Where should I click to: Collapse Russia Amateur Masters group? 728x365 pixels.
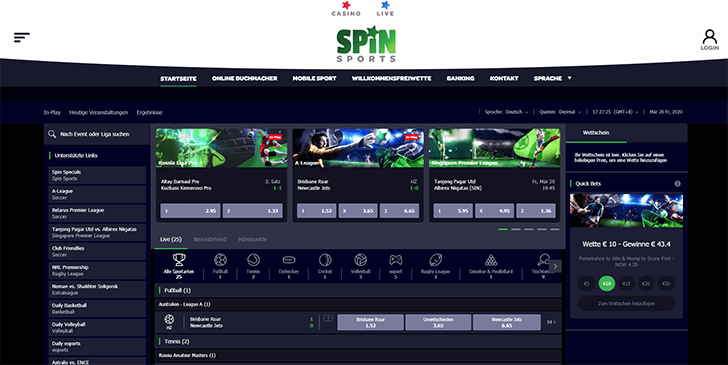[358, 356]
